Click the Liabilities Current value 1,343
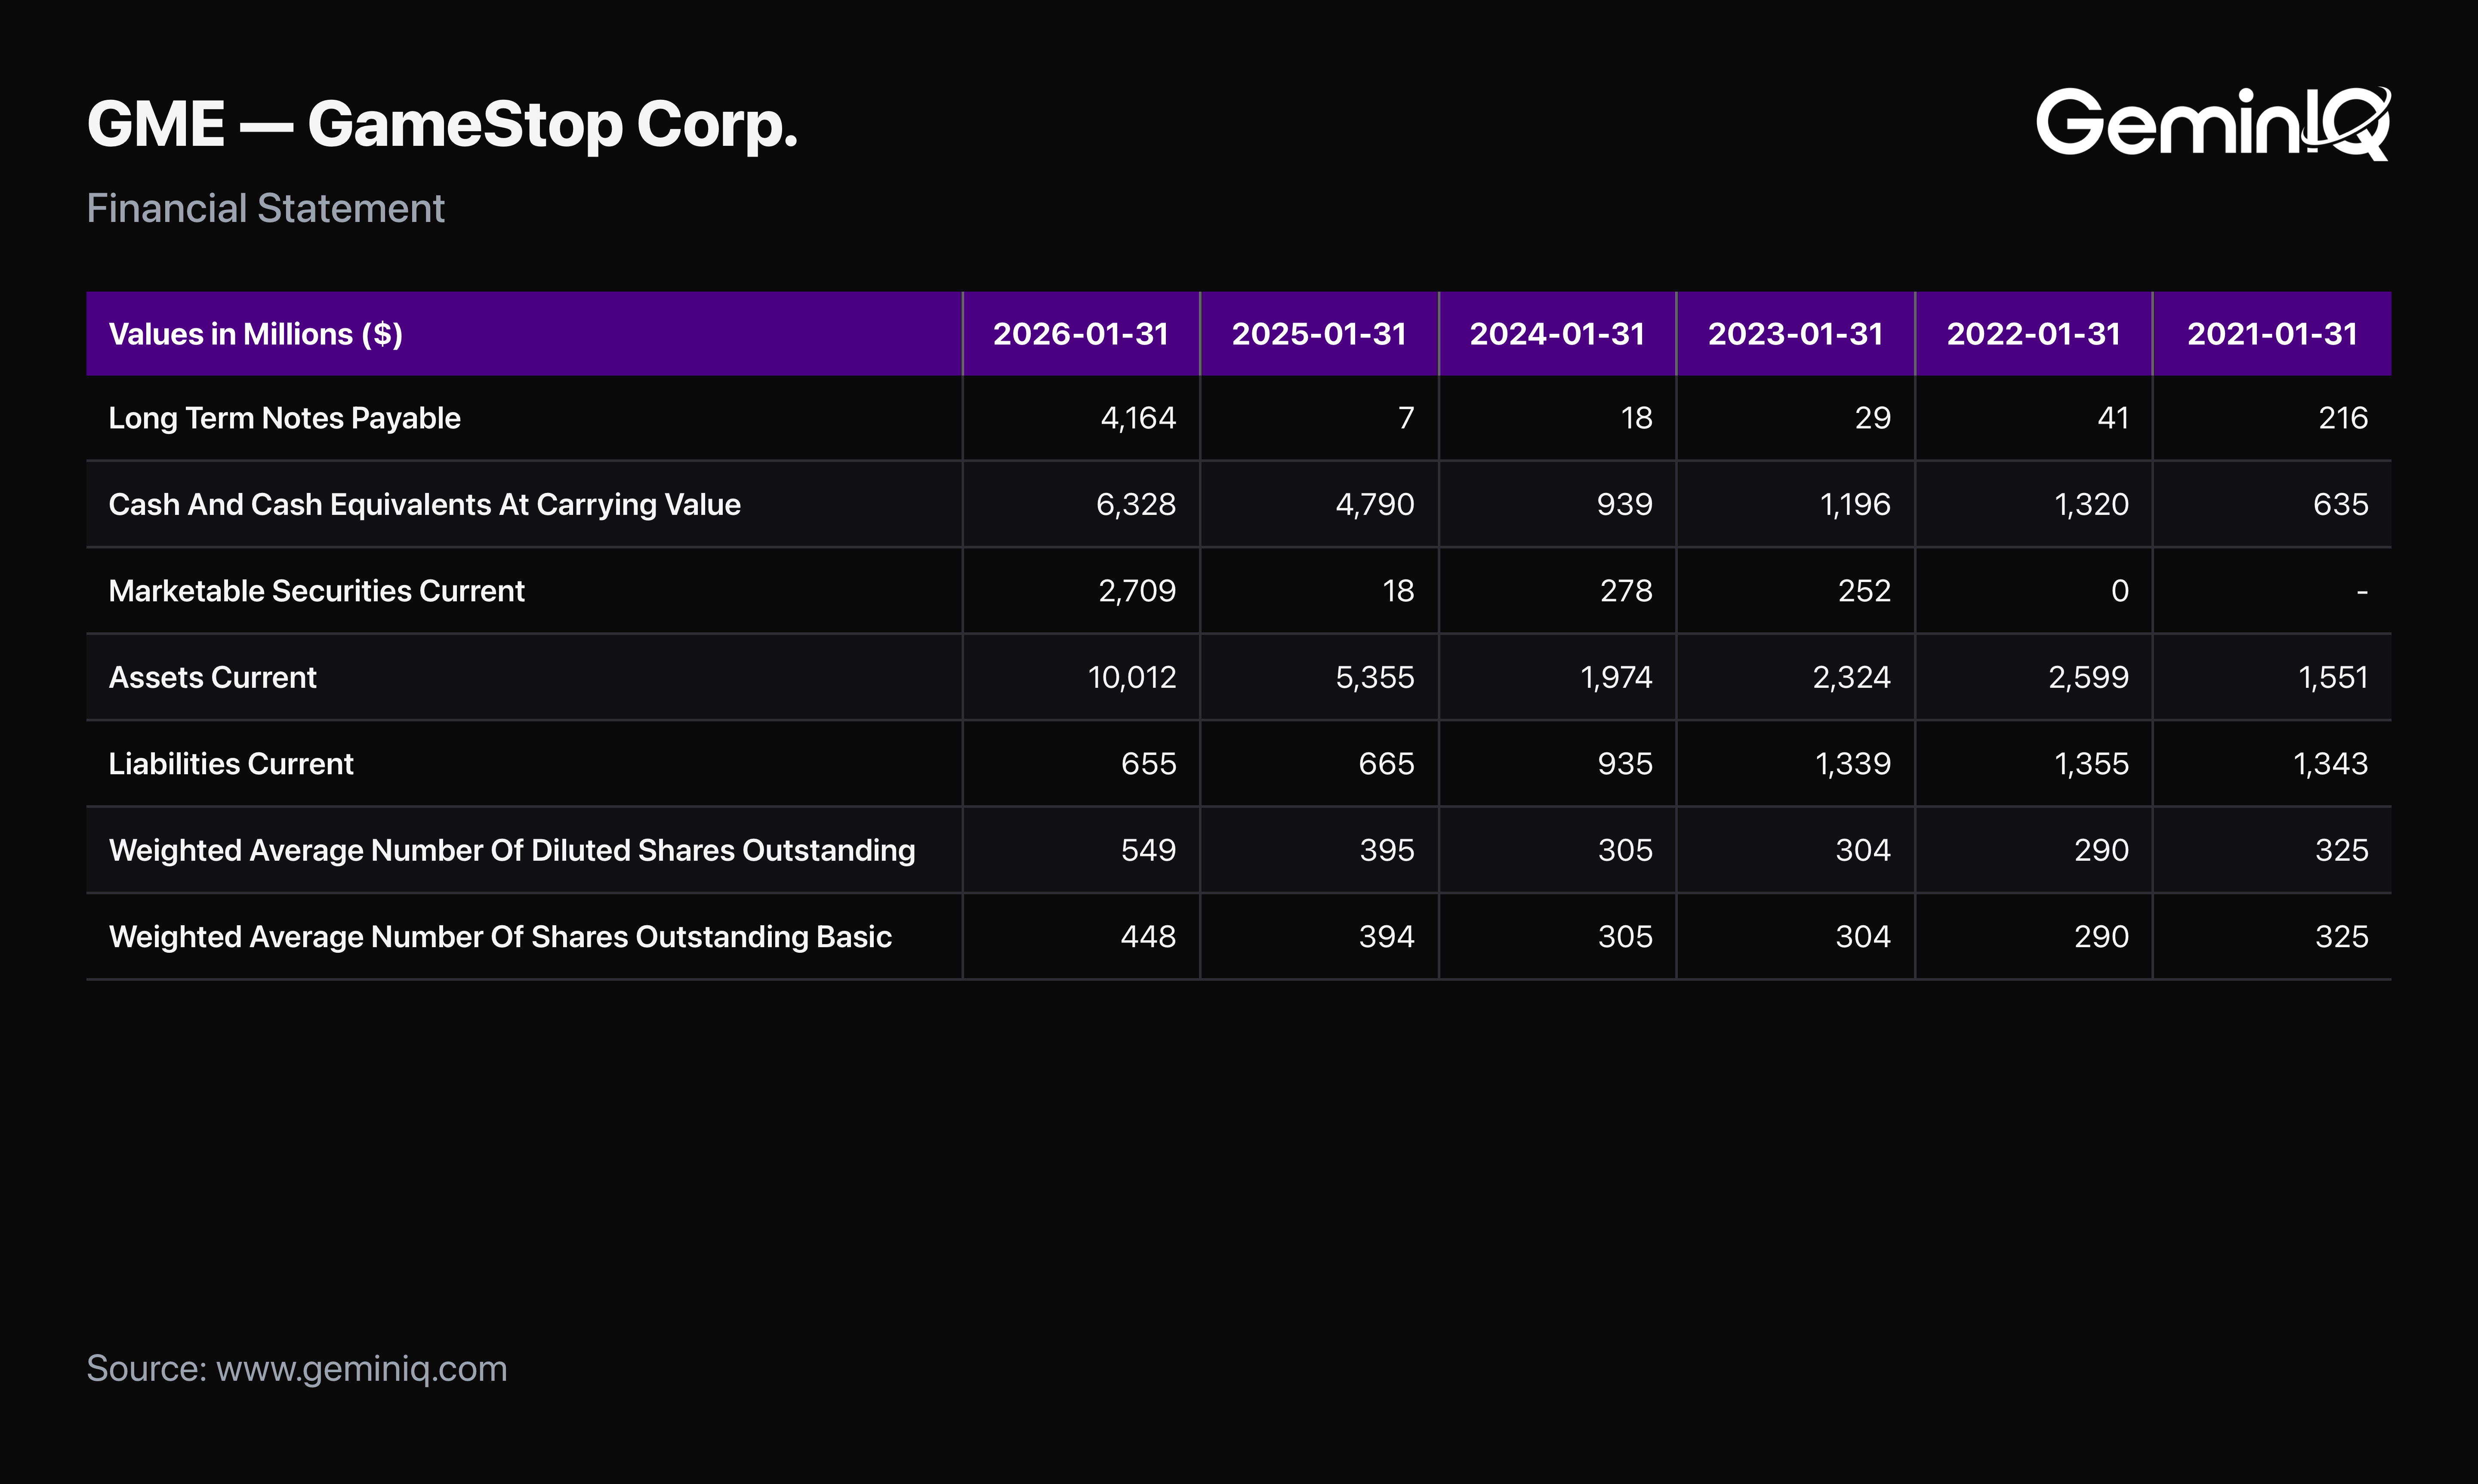The height and width of the screenshot is (1484, 2478). click(x=2331, y=764)
